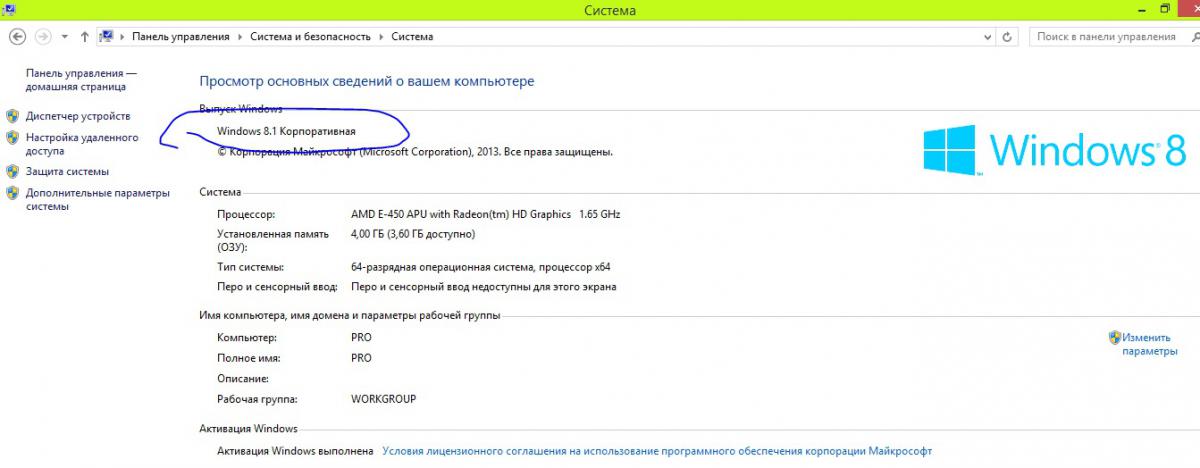Click the computer icon in address bar

point(106,36)
